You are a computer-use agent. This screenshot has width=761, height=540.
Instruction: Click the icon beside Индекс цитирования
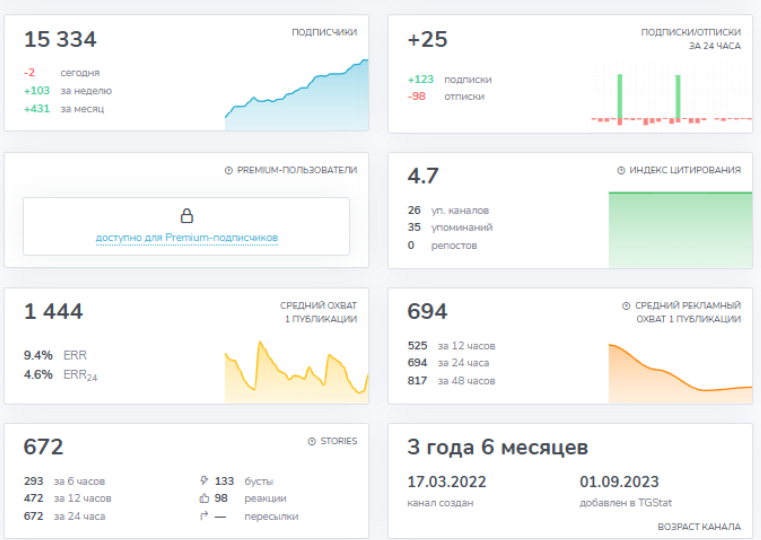click(621, 170)
